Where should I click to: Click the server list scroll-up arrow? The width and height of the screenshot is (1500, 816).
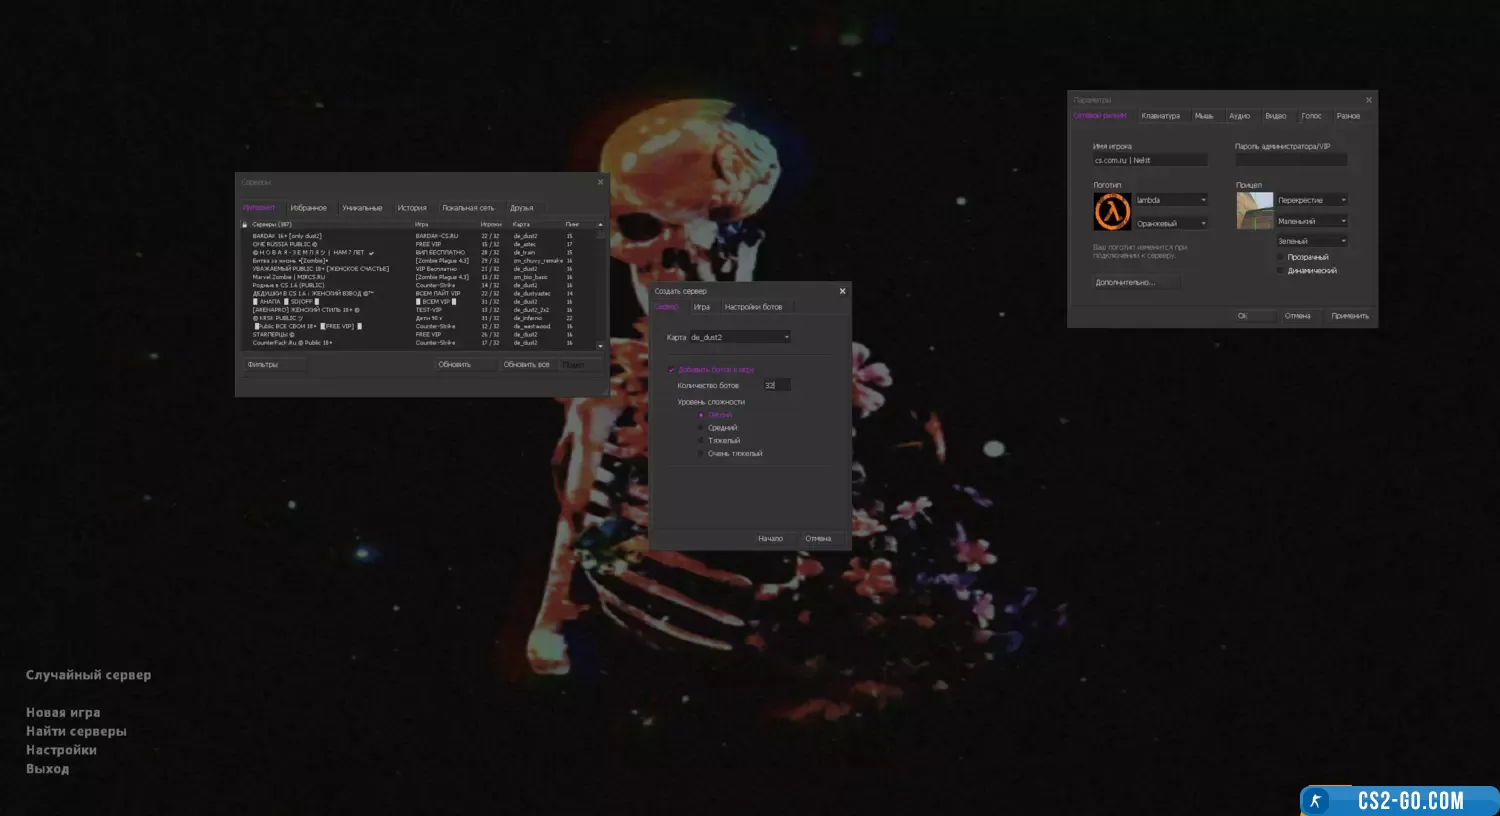[x=600, y=225]
